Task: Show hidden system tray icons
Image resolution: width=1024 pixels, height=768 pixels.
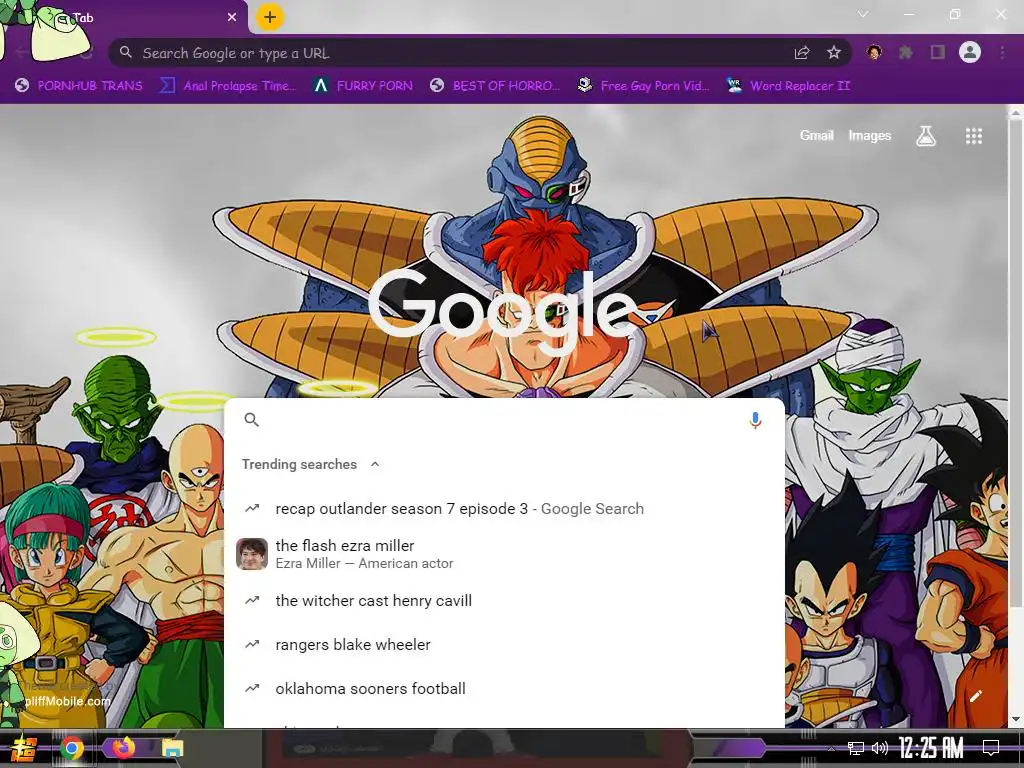Action: [x=831, y=748]
